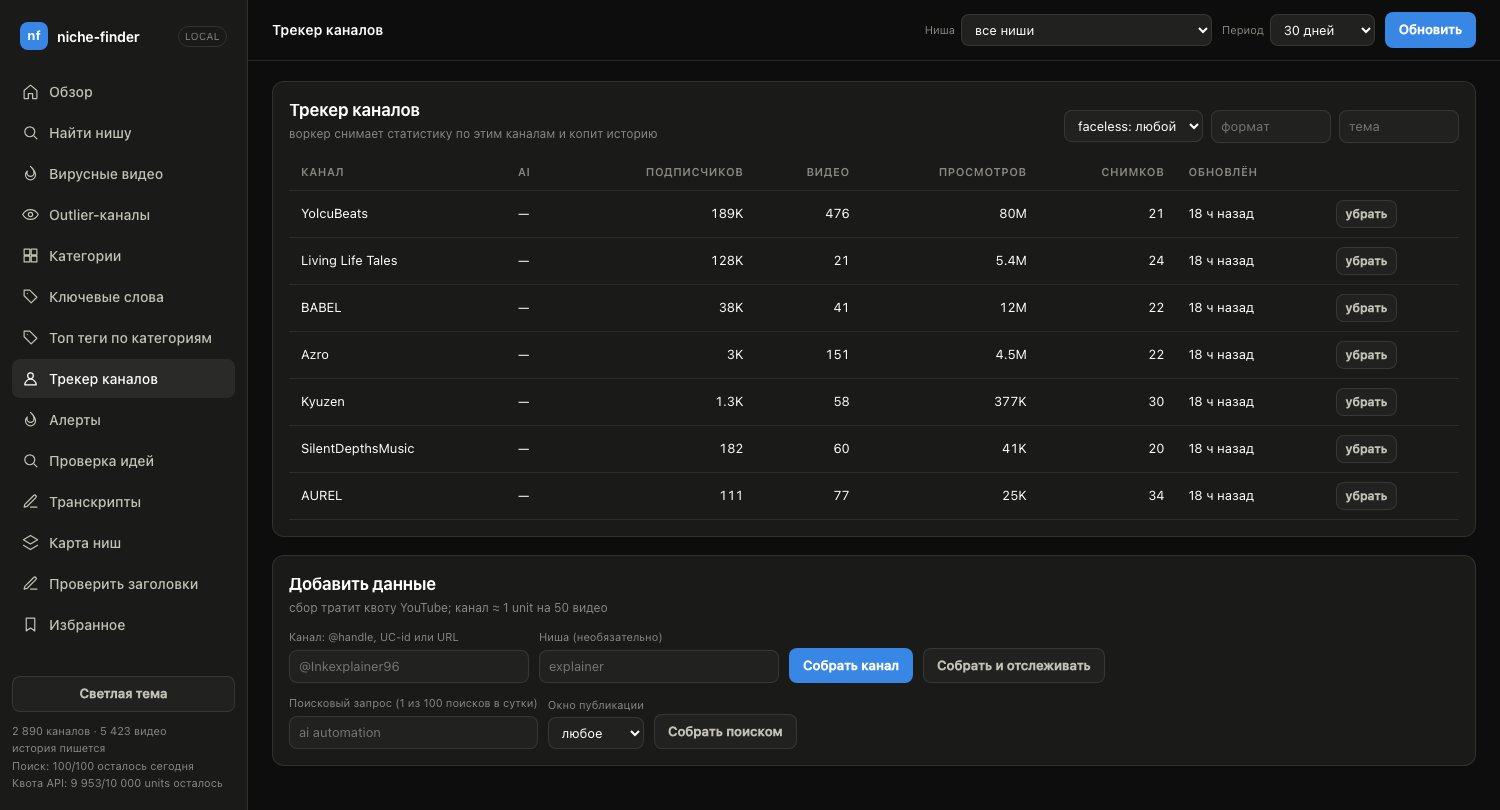Click the niche input with explainer placeholder
1500x810 pixels.
pyautogui.click(x=659, y=666)
